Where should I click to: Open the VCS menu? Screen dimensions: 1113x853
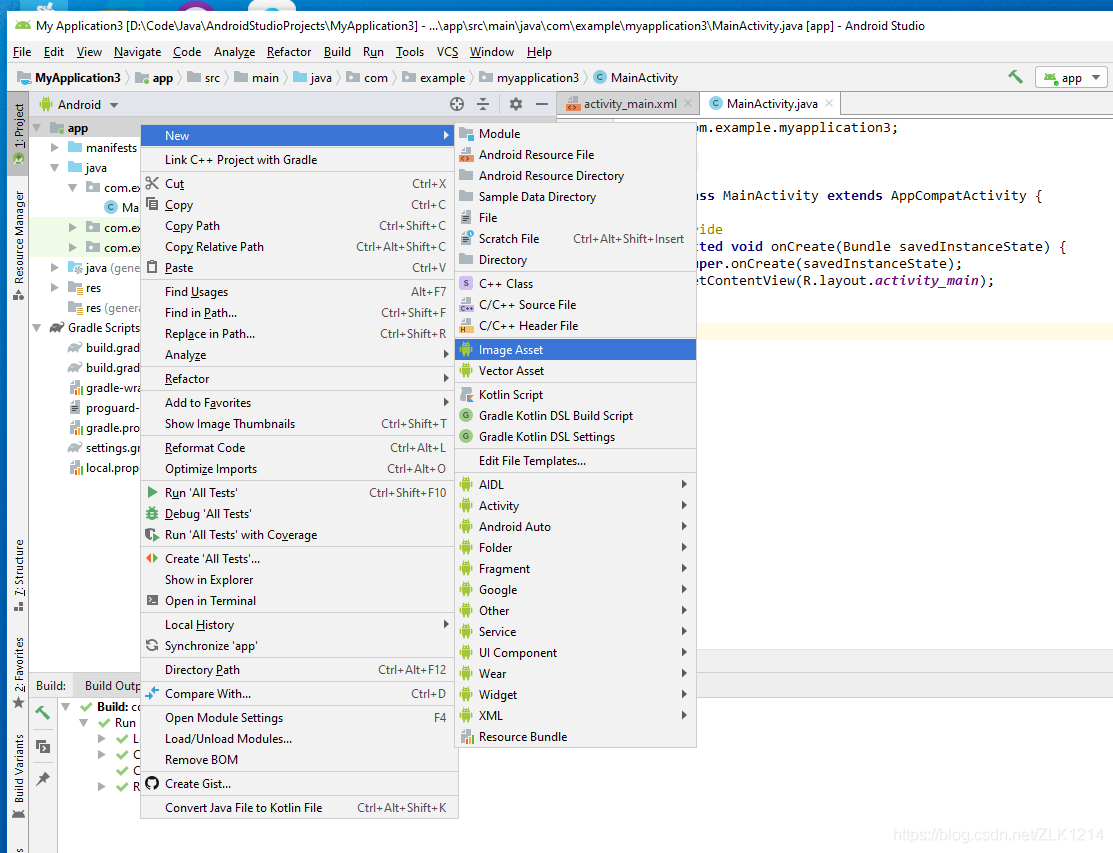tap(447, 52)
